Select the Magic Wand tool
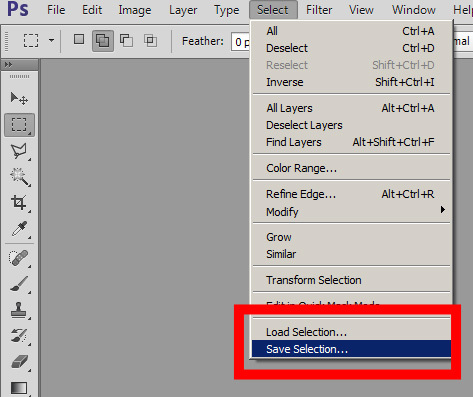Screen dimensions: 473x397 pos(19,176)
